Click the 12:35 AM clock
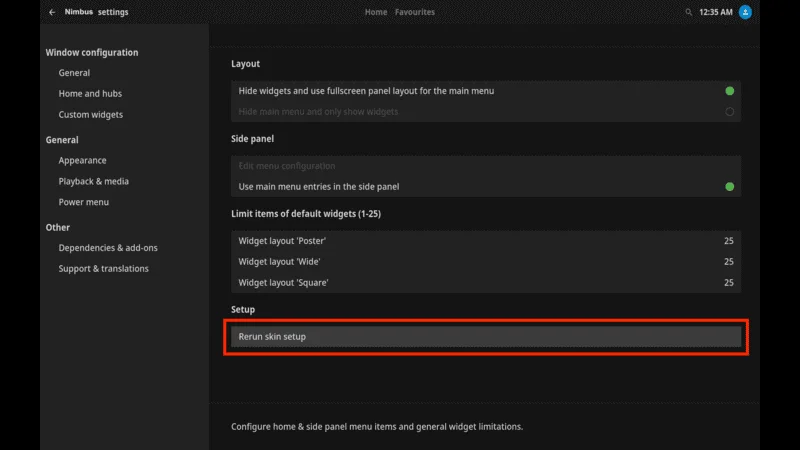 [715, 12]
